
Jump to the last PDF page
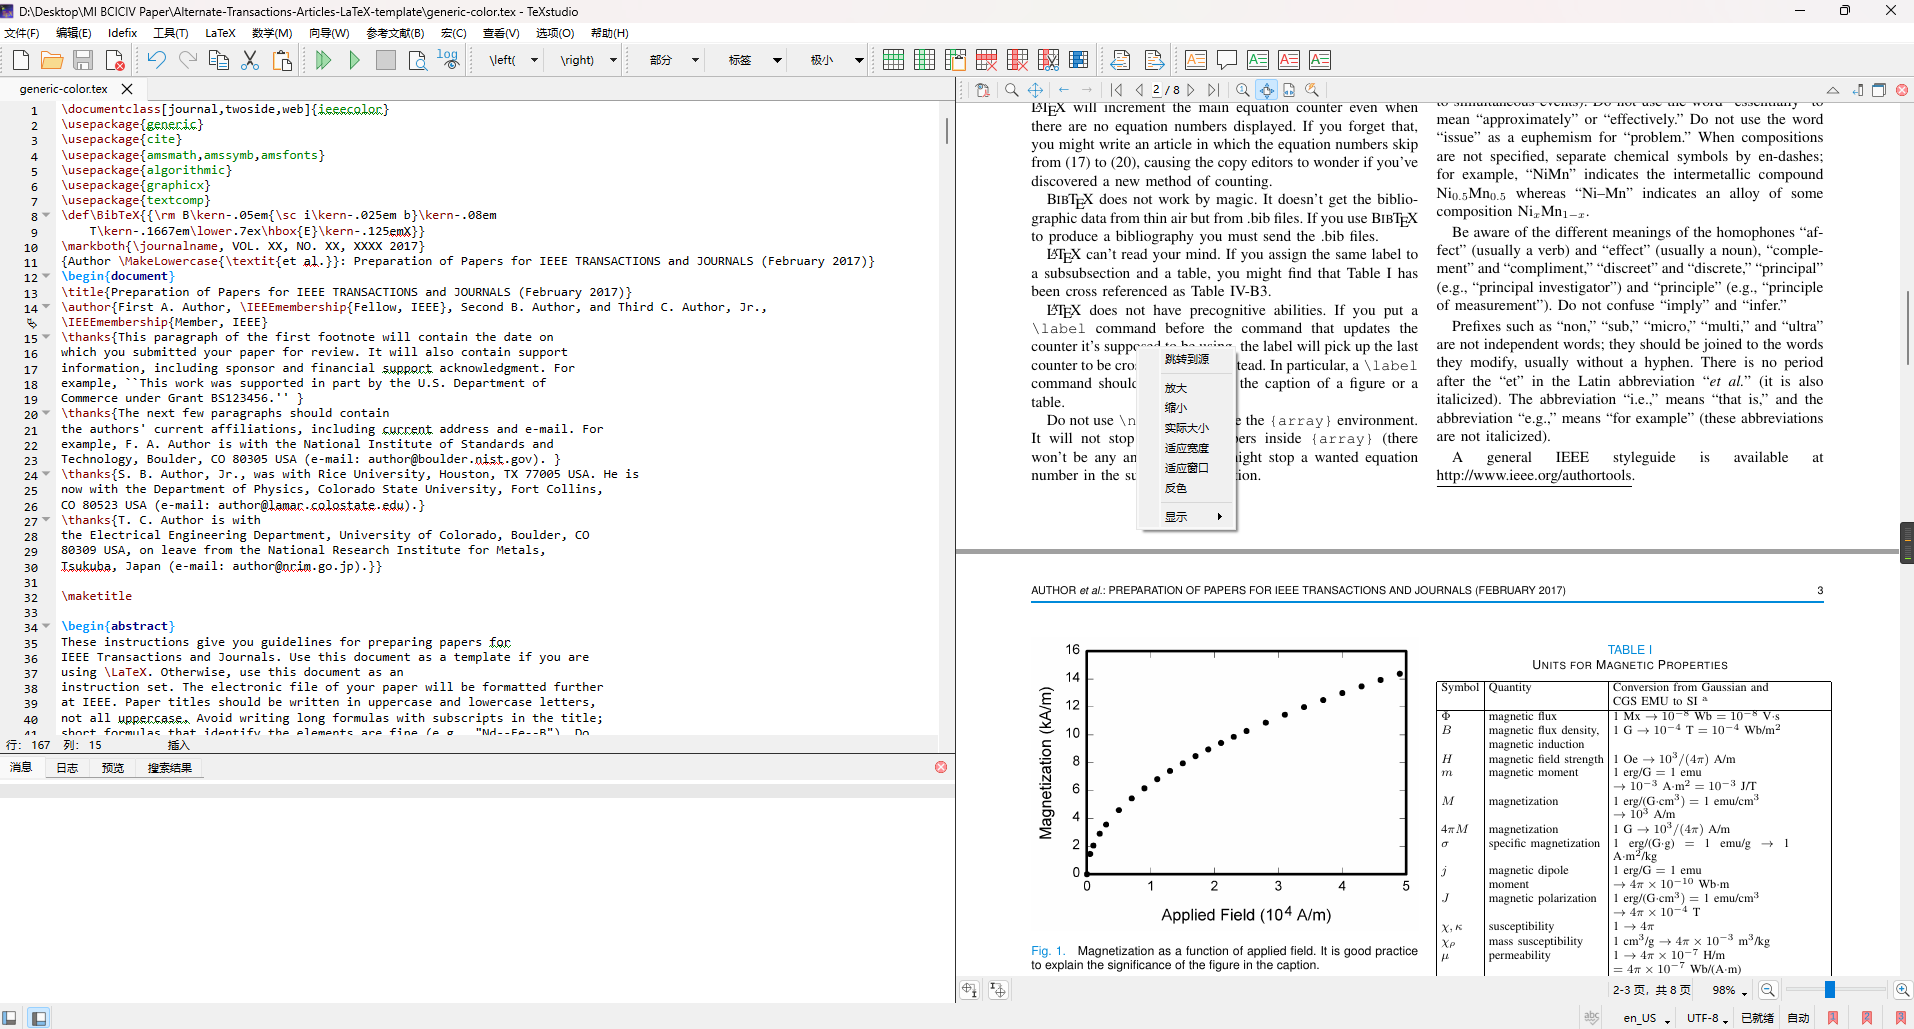click(1213, 90)
